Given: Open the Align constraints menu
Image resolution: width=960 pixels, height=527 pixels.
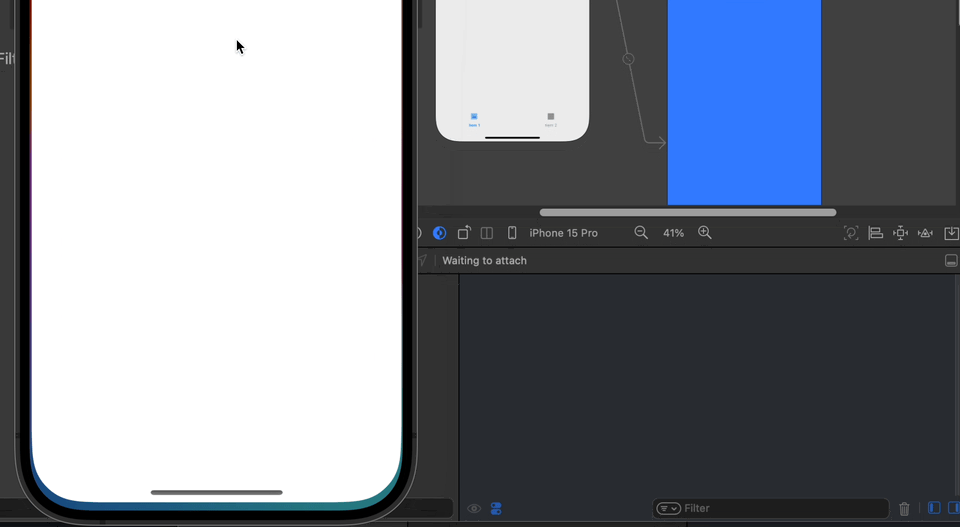Looking at the screenshot, I should click(x=875, y=233).
